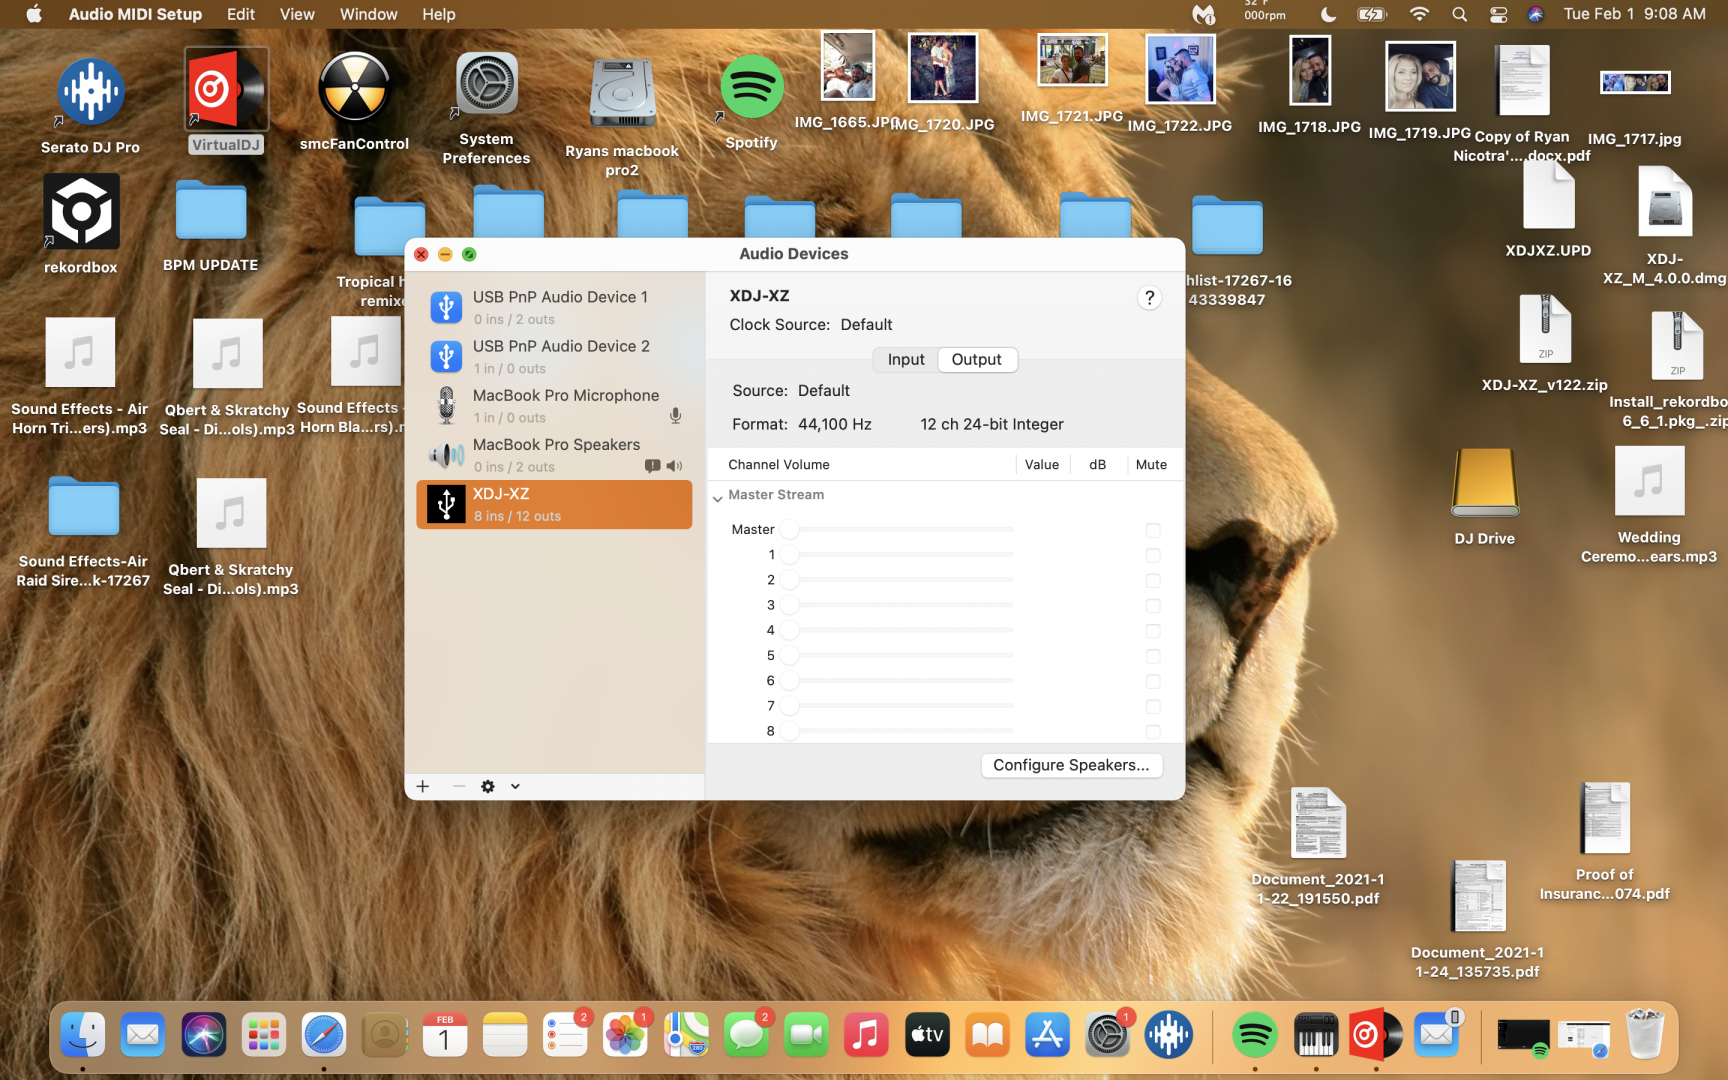Open the Apple menu

point(33,14)
